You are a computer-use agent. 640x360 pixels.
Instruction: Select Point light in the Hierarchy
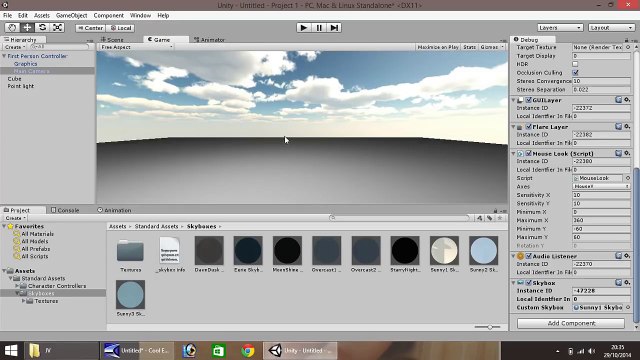coord(20,86)
